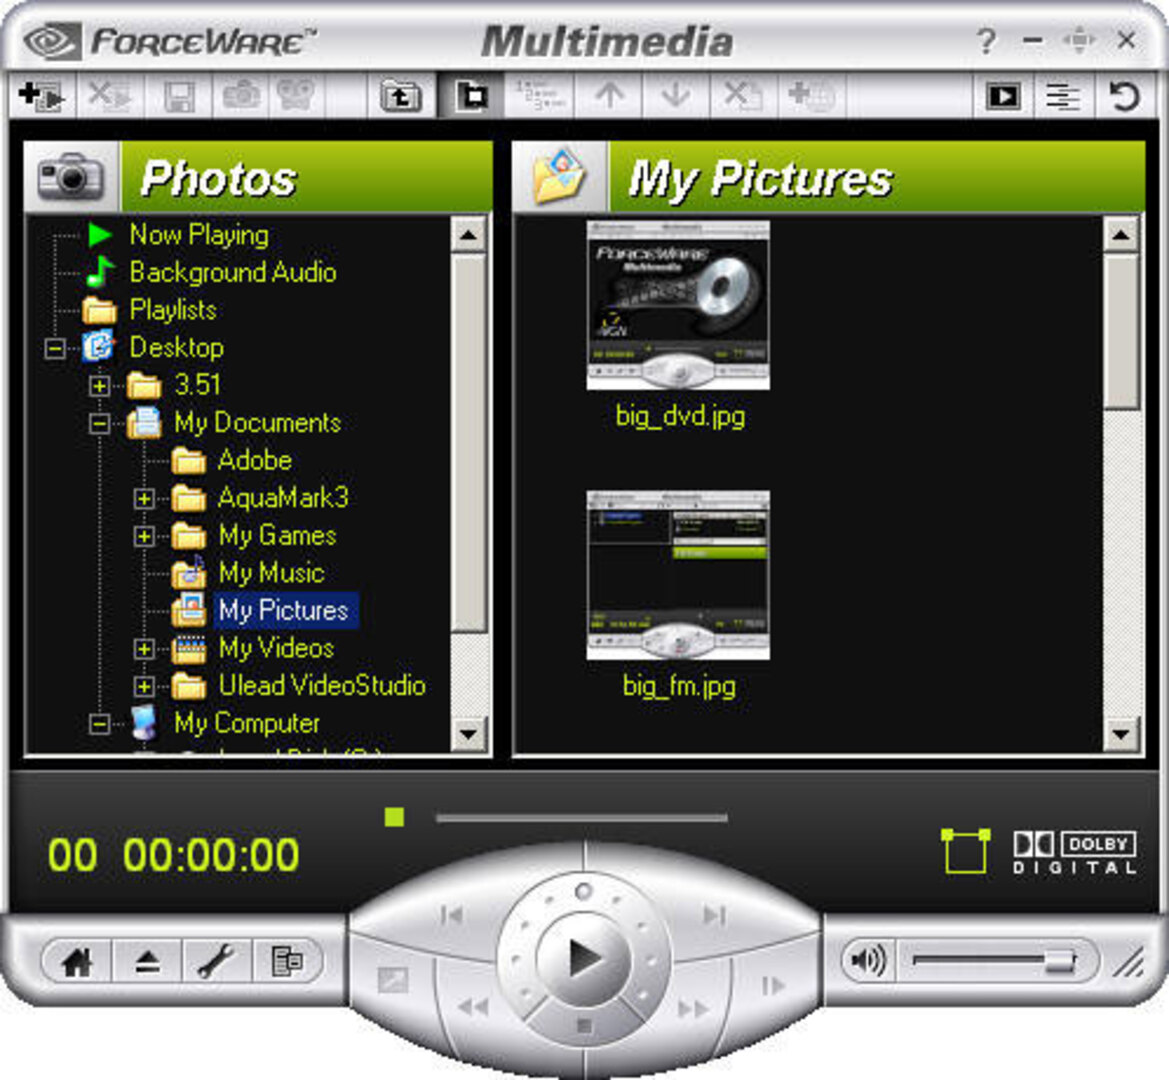This screenshot has height=1080, width=1169.
Task: Click the remove from playlist toolbar icon
Action: 110,96
